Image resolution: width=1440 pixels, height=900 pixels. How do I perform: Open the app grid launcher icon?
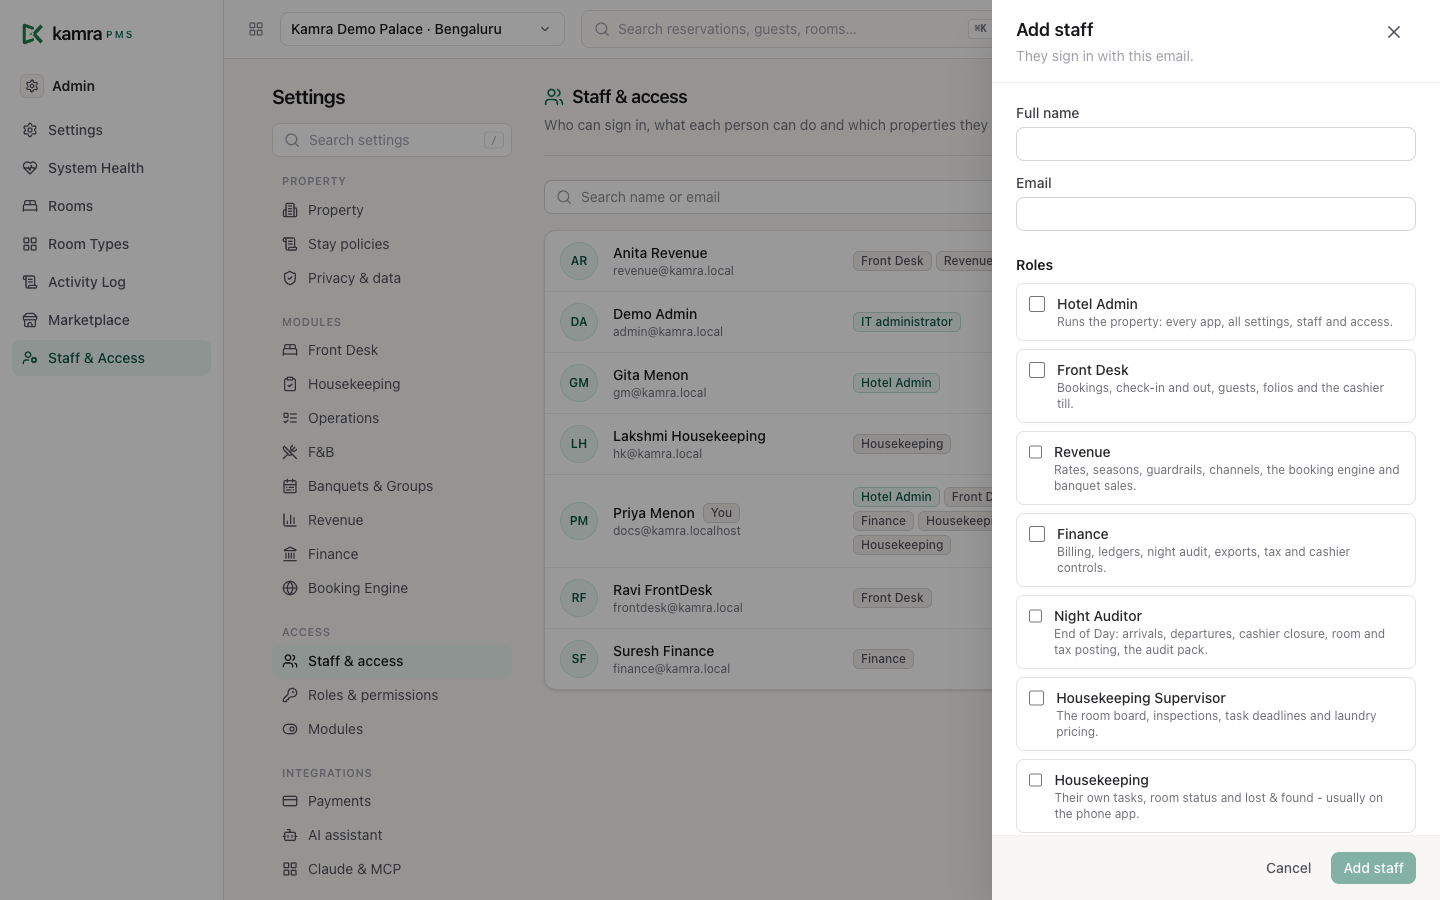[x=256, y=29]
